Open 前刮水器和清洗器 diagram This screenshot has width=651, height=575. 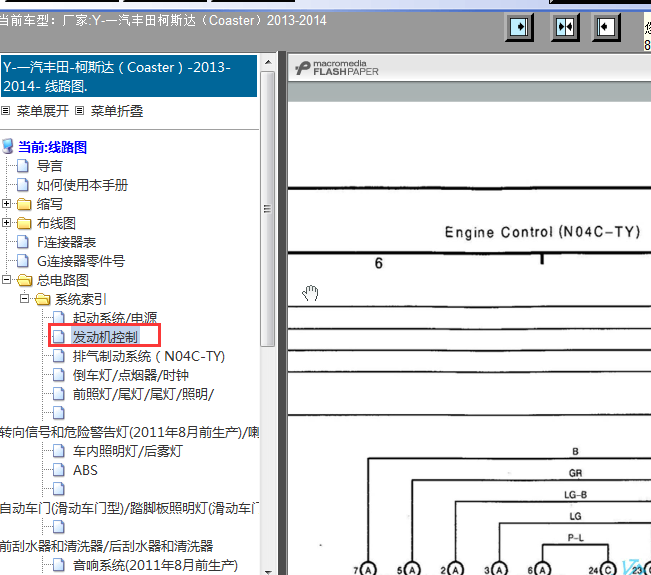tap(106, 546)
